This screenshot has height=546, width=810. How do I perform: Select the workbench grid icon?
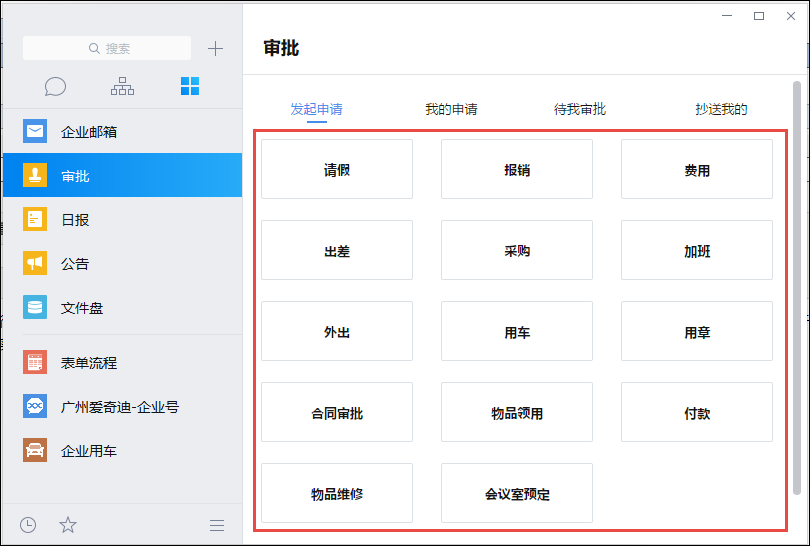pos(190,86)
